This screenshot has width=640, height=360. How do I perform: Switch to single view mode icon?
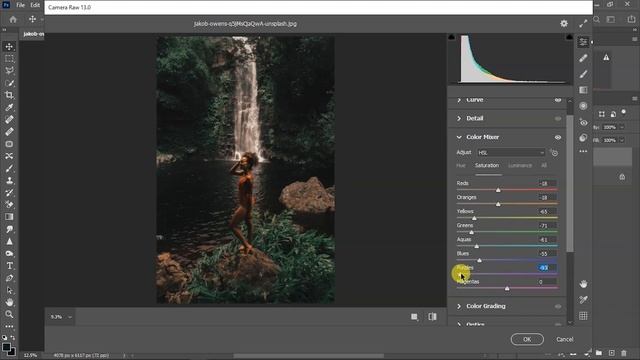(414, 317)
